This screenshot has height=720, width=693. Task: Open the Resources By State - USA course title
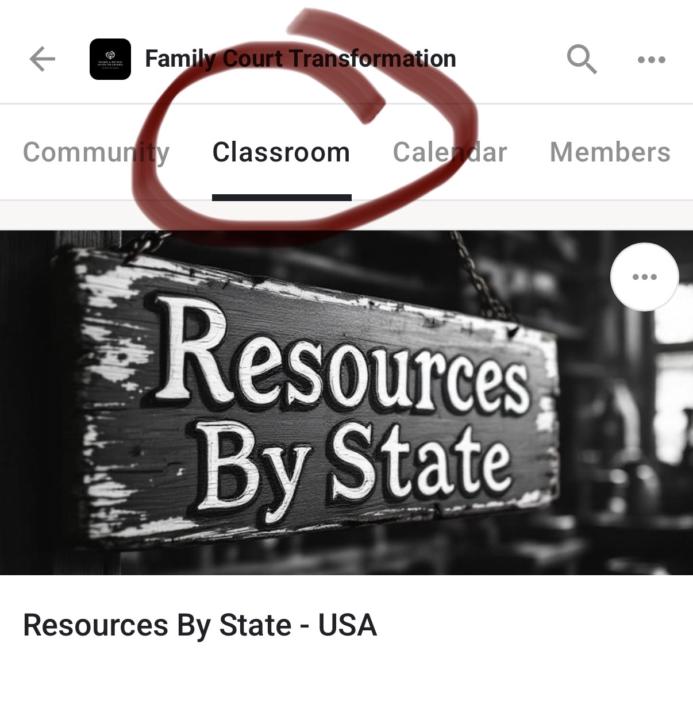point(200,625)
